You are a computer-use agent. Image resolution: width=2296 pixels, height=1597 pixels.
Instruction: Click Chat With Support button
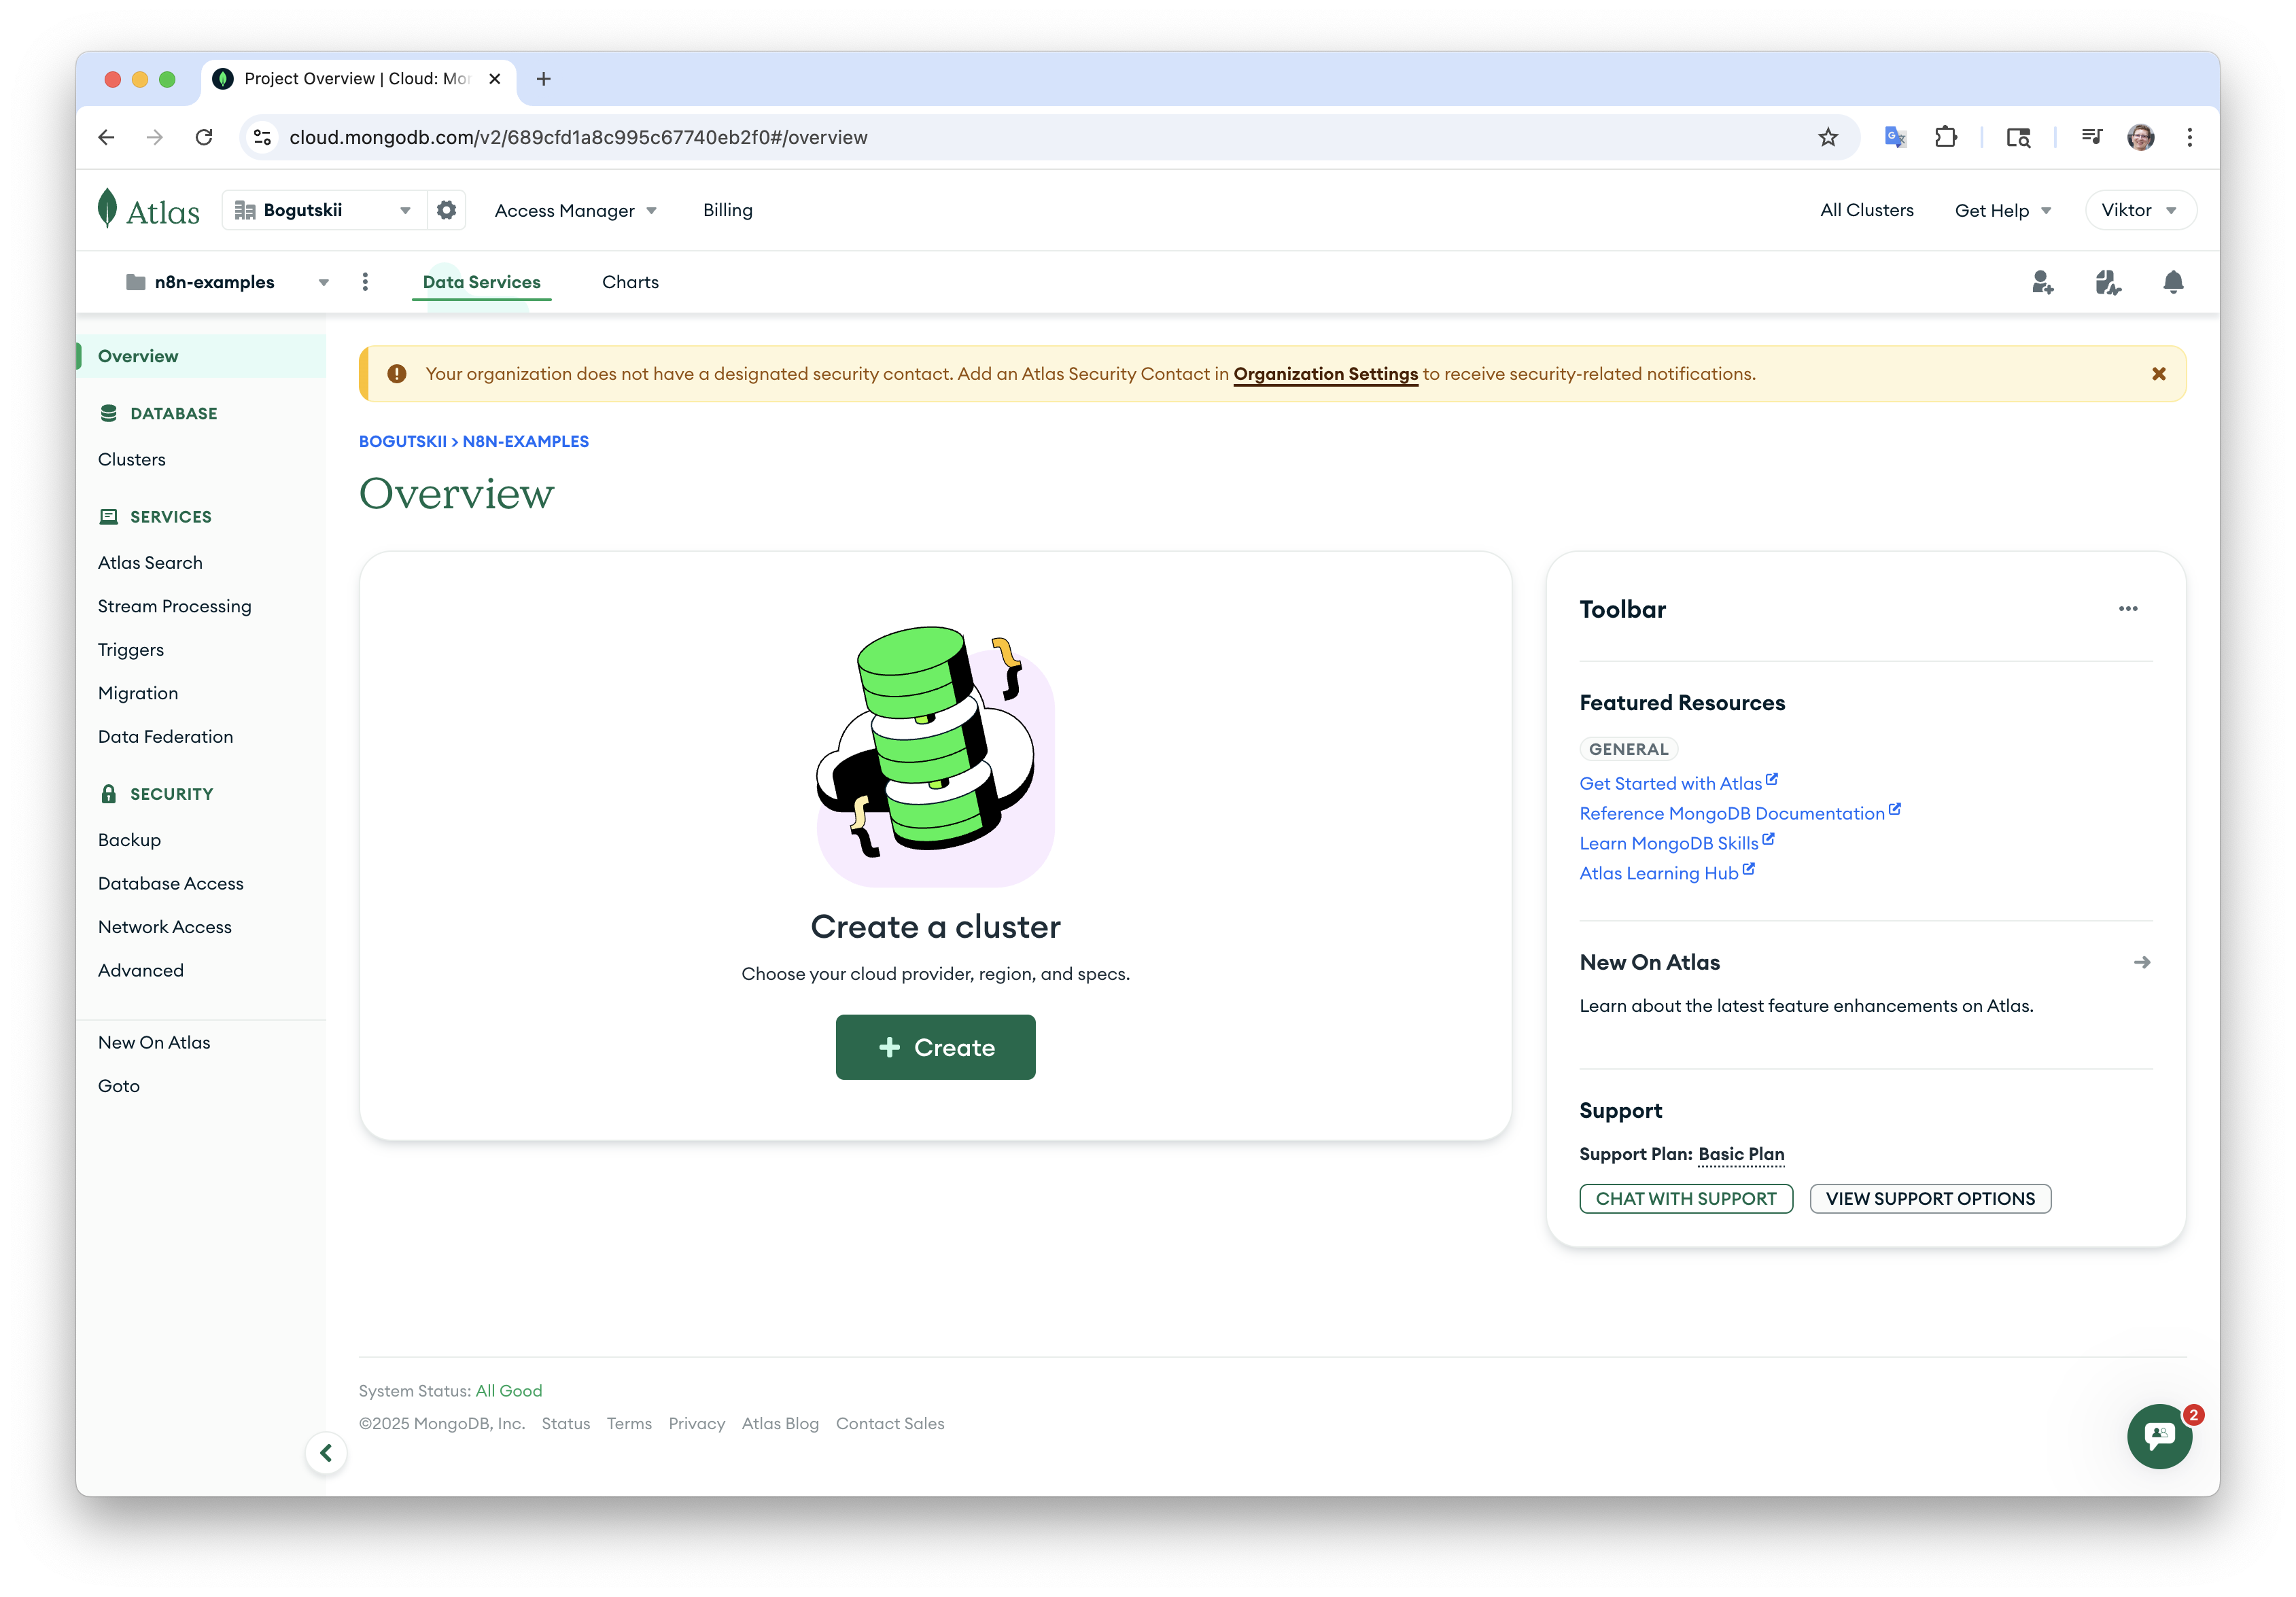(x=1685, y=1198)
